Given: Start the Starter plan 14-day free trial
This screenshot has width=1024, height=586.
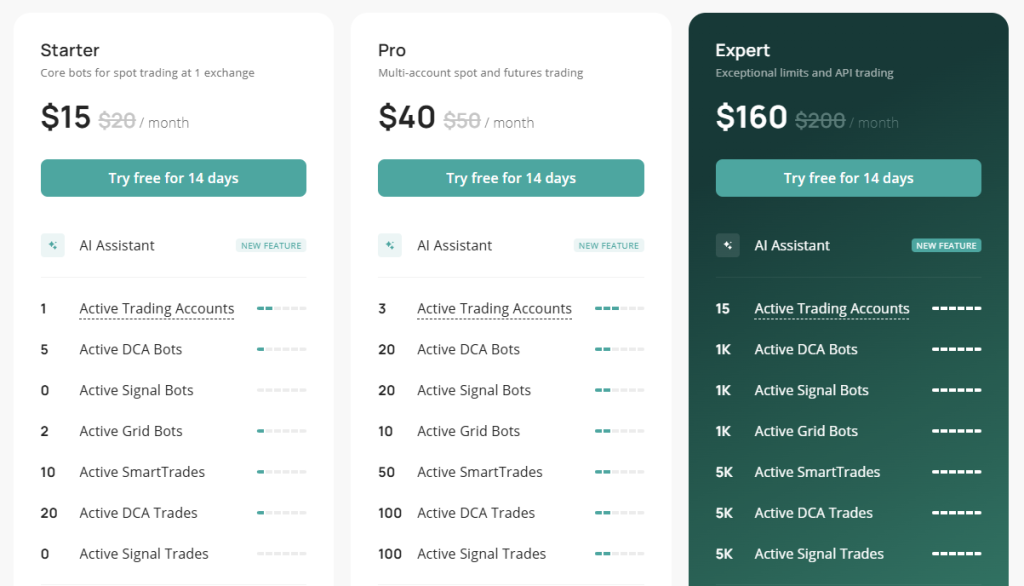Looking at the screenshot, I should [173, 178].
